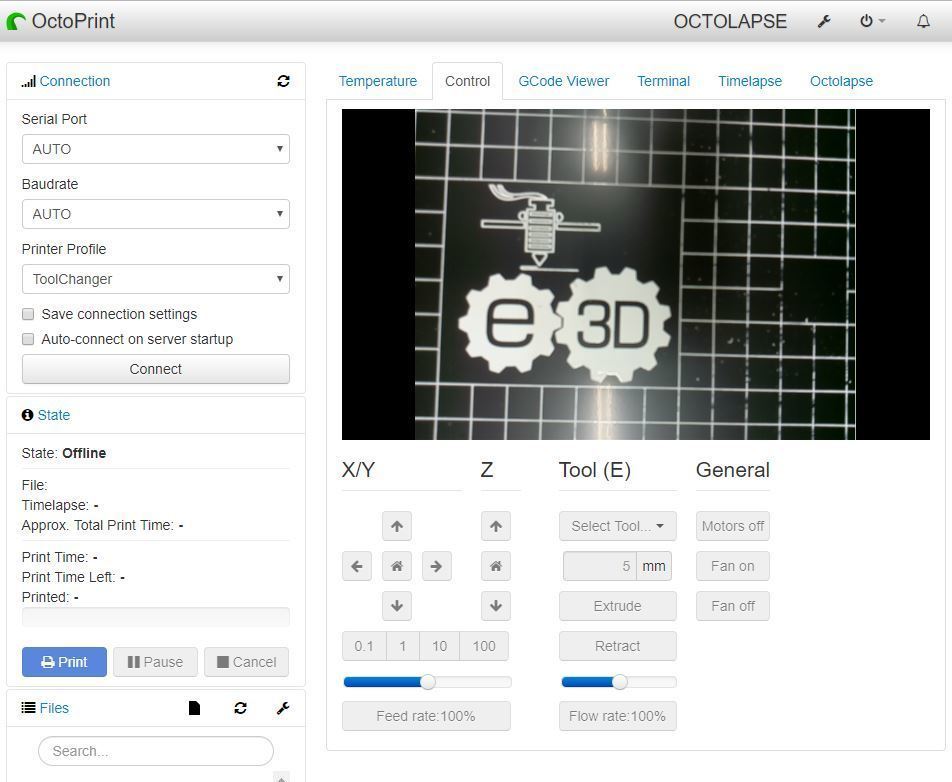Check Auto-connect on server startup
Viewport: 952px width, 782px height.
point(28,339)
